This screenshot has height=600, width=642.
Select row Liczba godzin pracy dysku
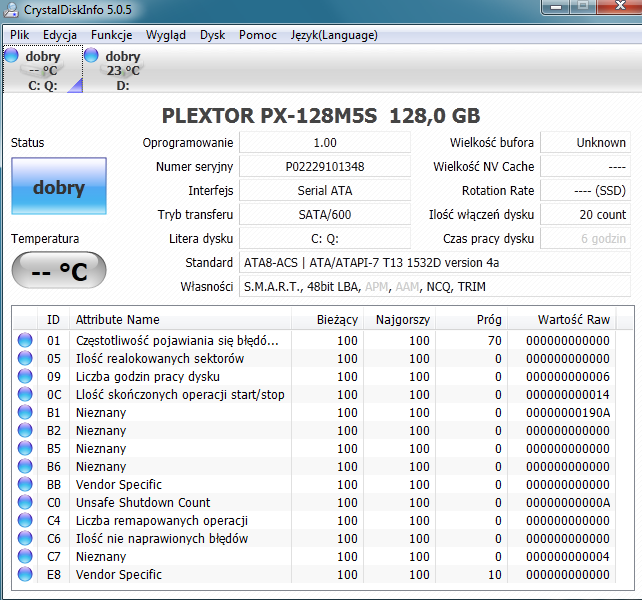pyautogui.click(x=314, y=376)
